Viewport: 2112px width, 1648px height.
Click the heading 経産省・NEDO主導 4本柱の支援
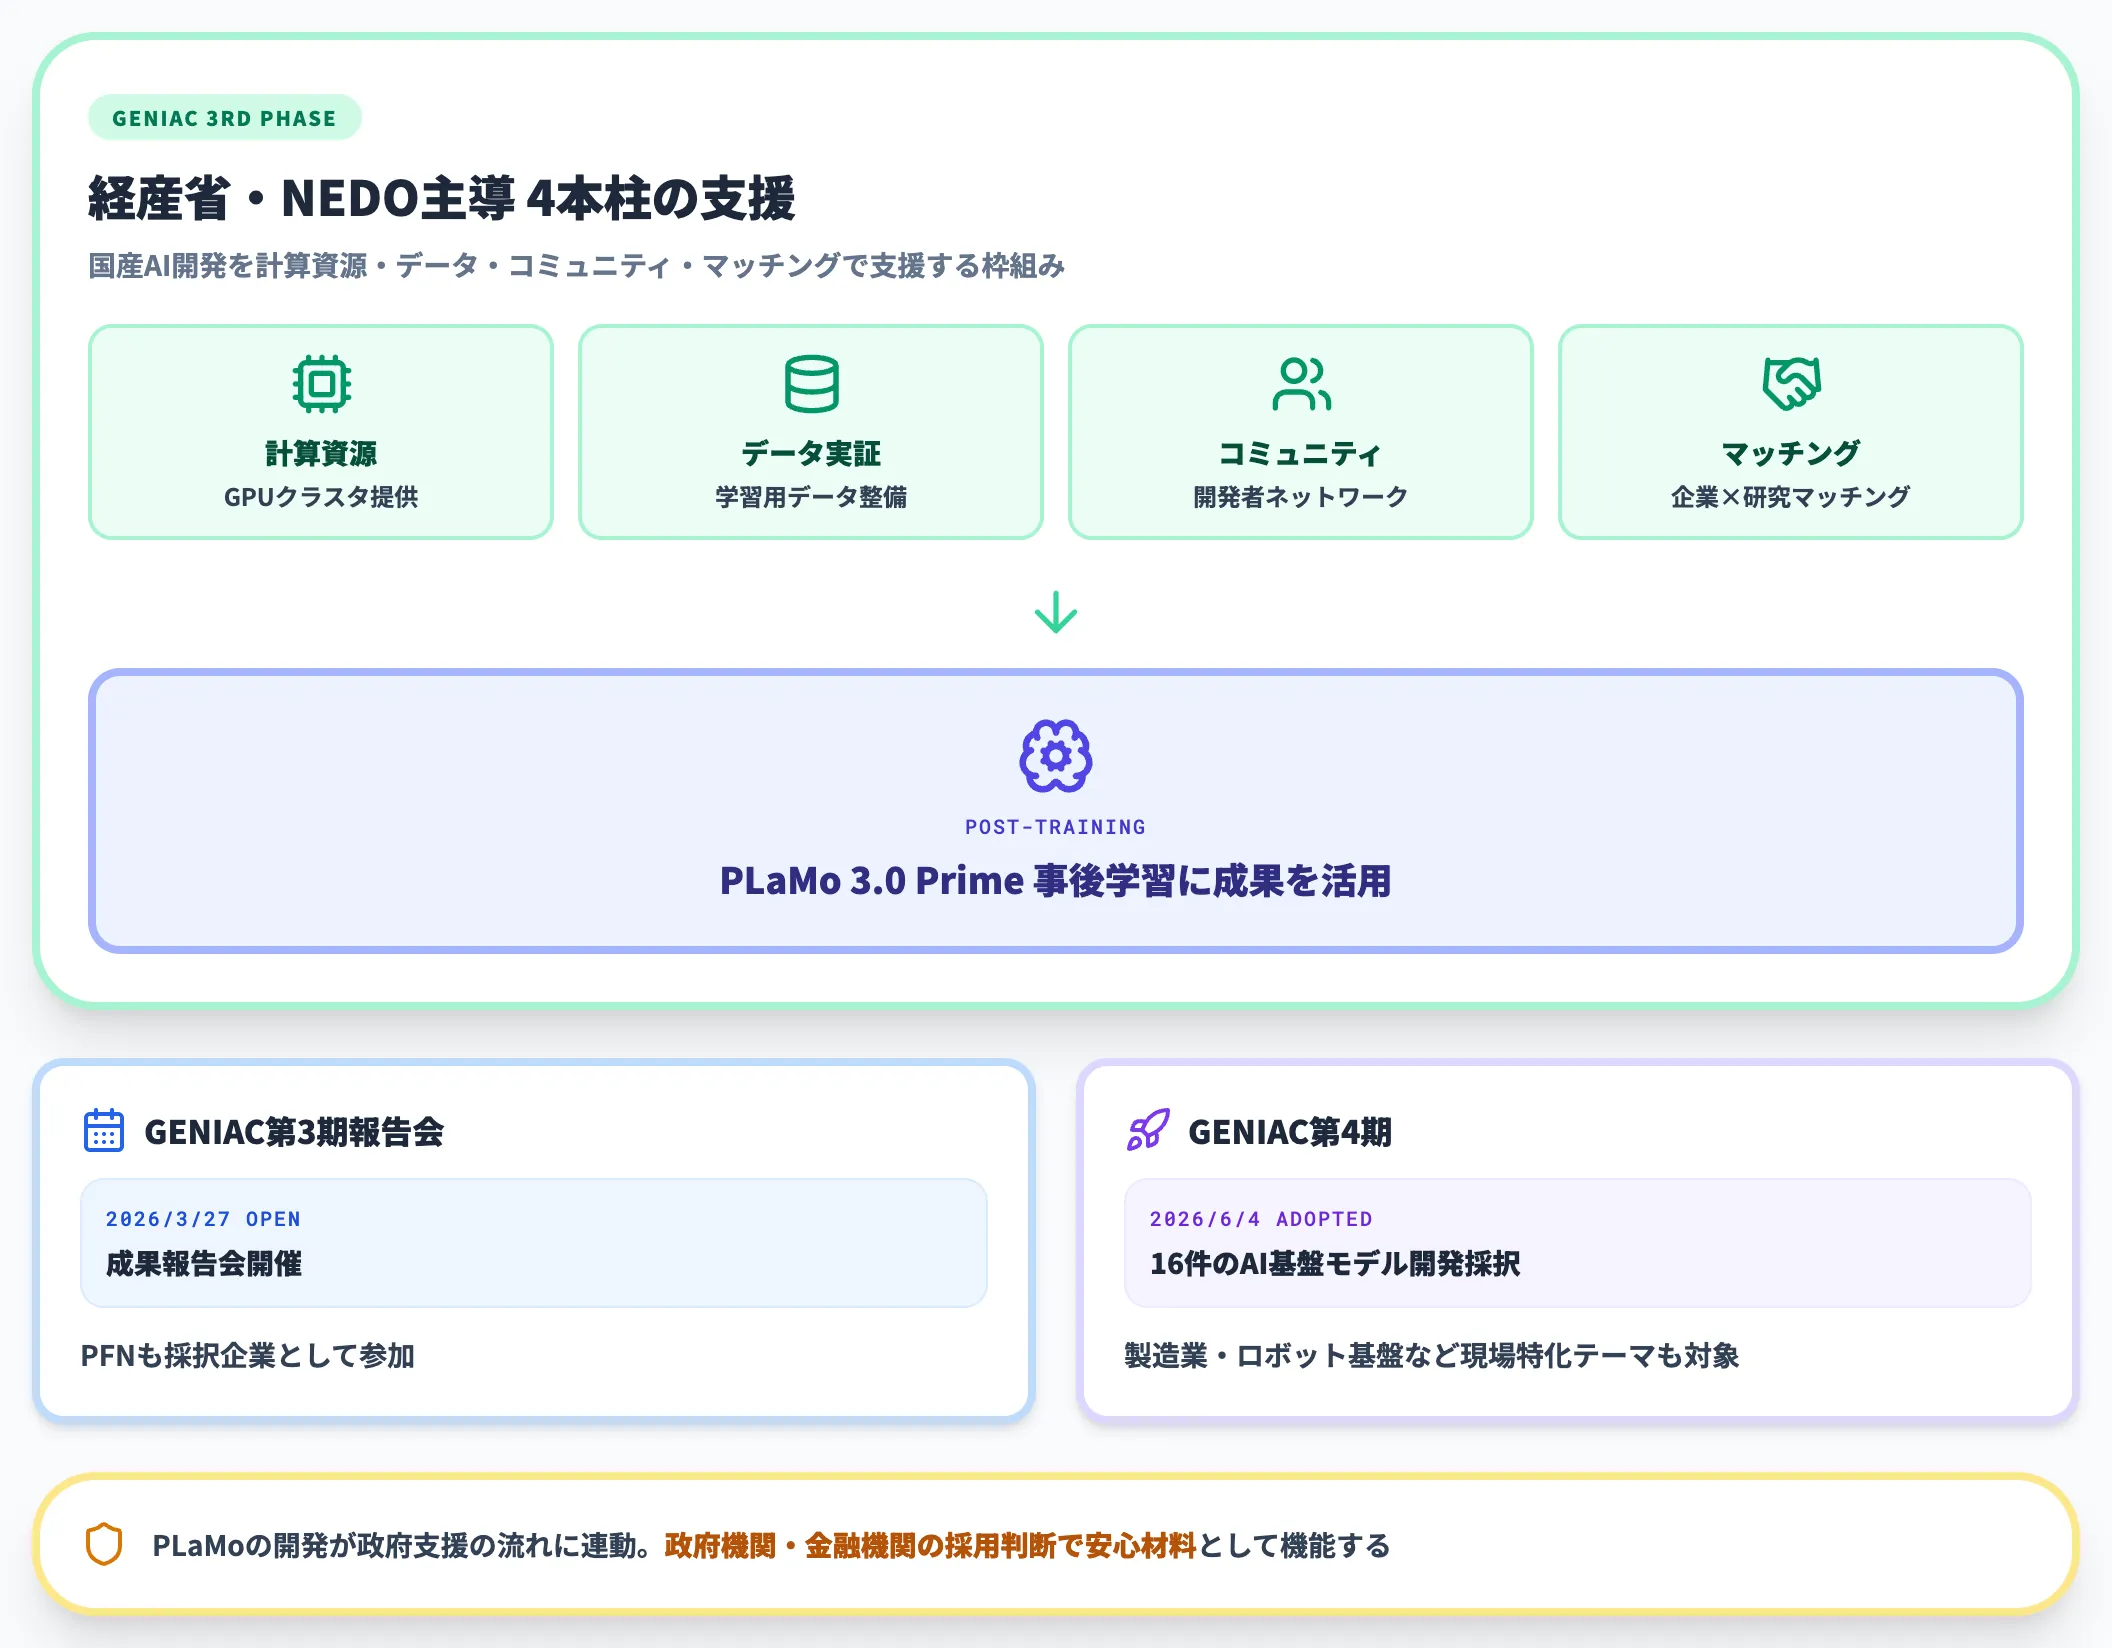tap(442, 198)
